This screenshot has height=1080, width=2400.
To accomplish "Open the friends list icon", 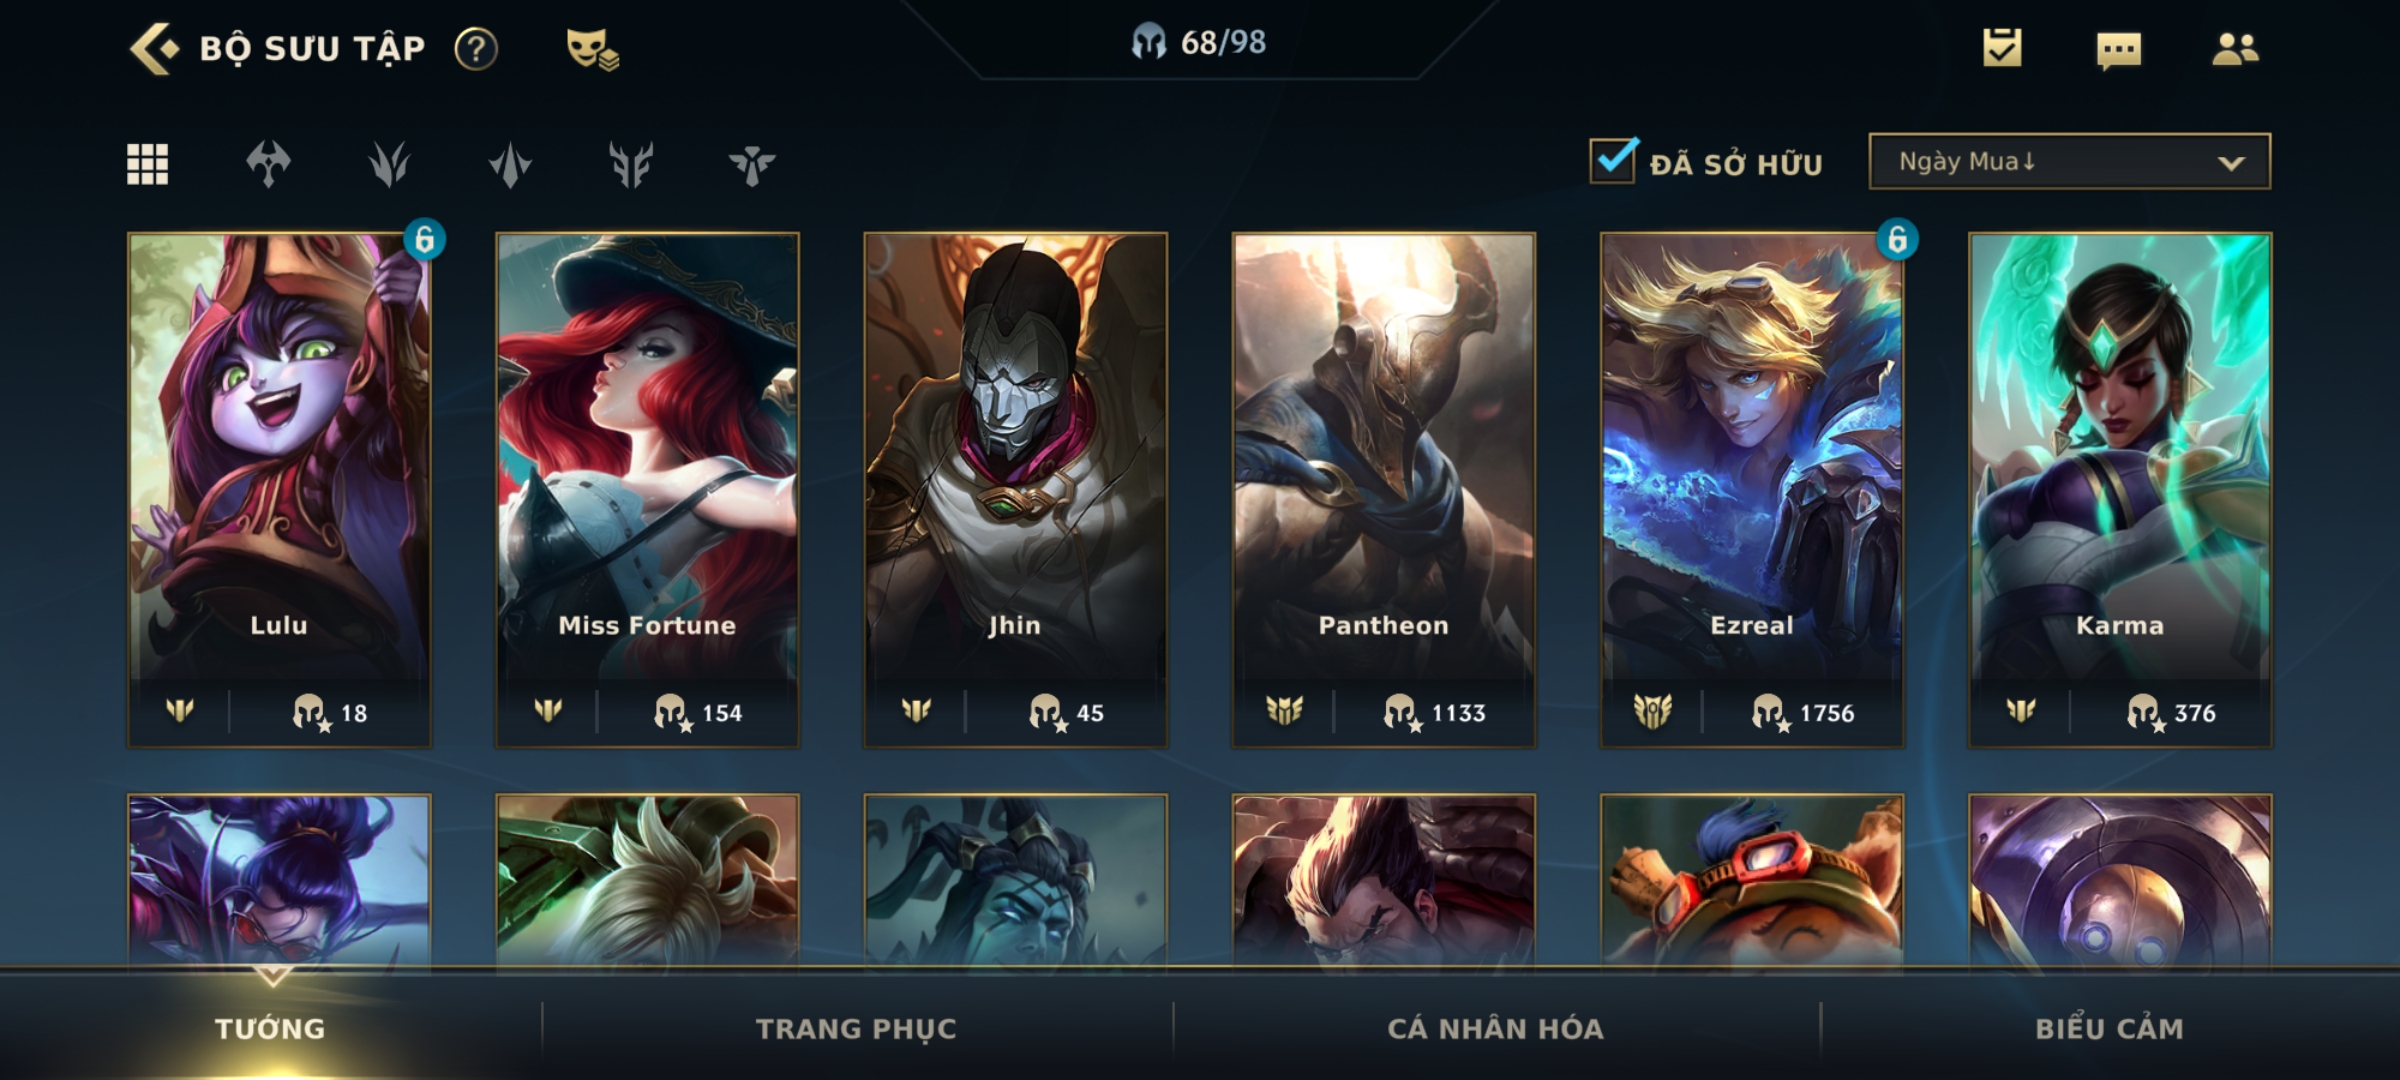I will coord(2235,49).
